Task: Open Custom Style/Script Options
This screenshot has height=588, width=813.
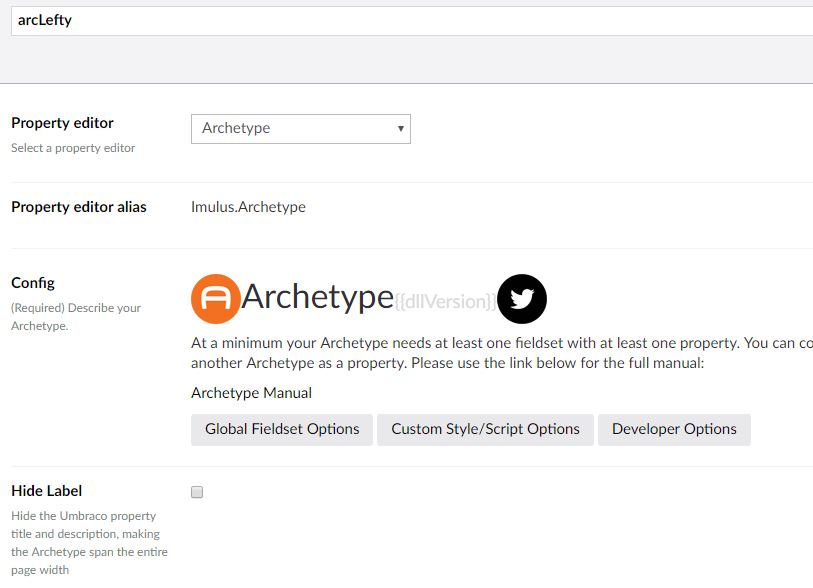Action: (485, 429)
